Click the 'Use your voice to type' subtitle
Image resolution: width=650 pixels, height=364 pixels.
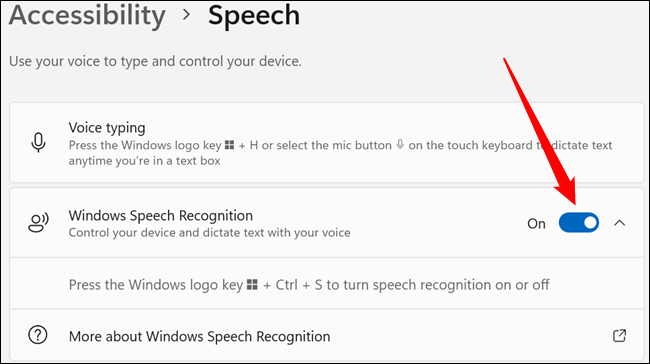155,61
